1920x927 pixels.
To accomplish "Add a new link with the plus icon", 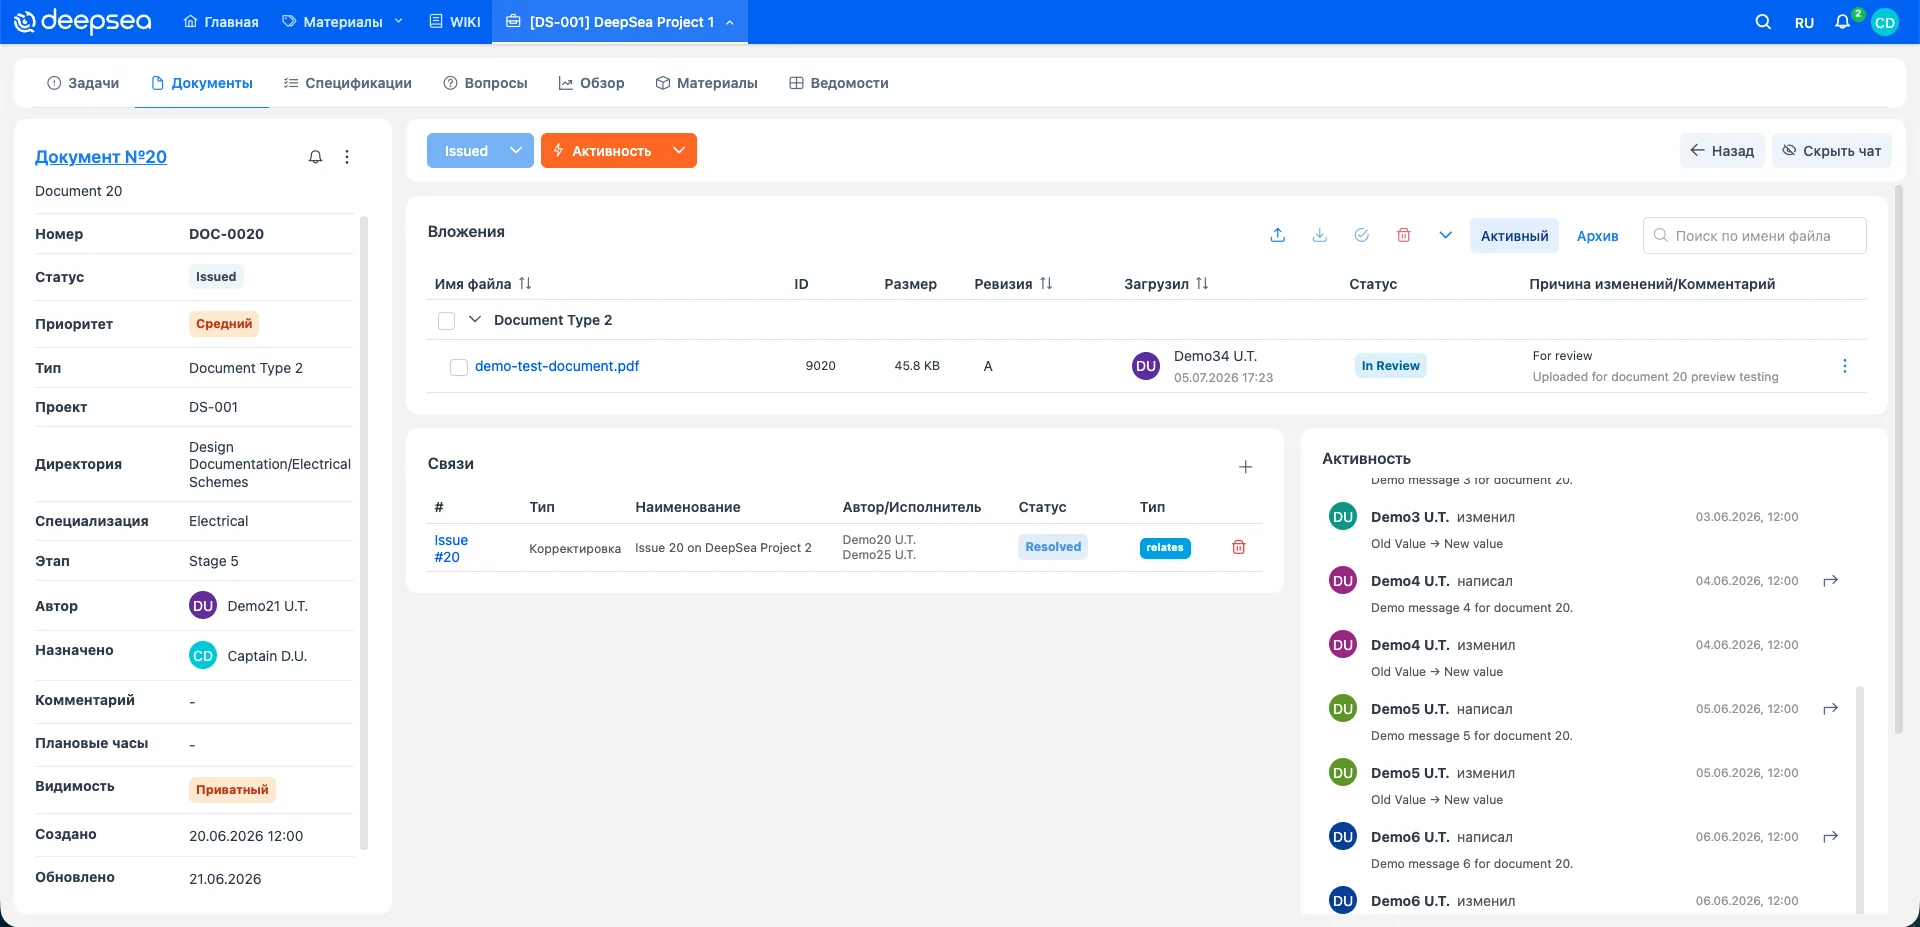I will tap(1245, 467).
